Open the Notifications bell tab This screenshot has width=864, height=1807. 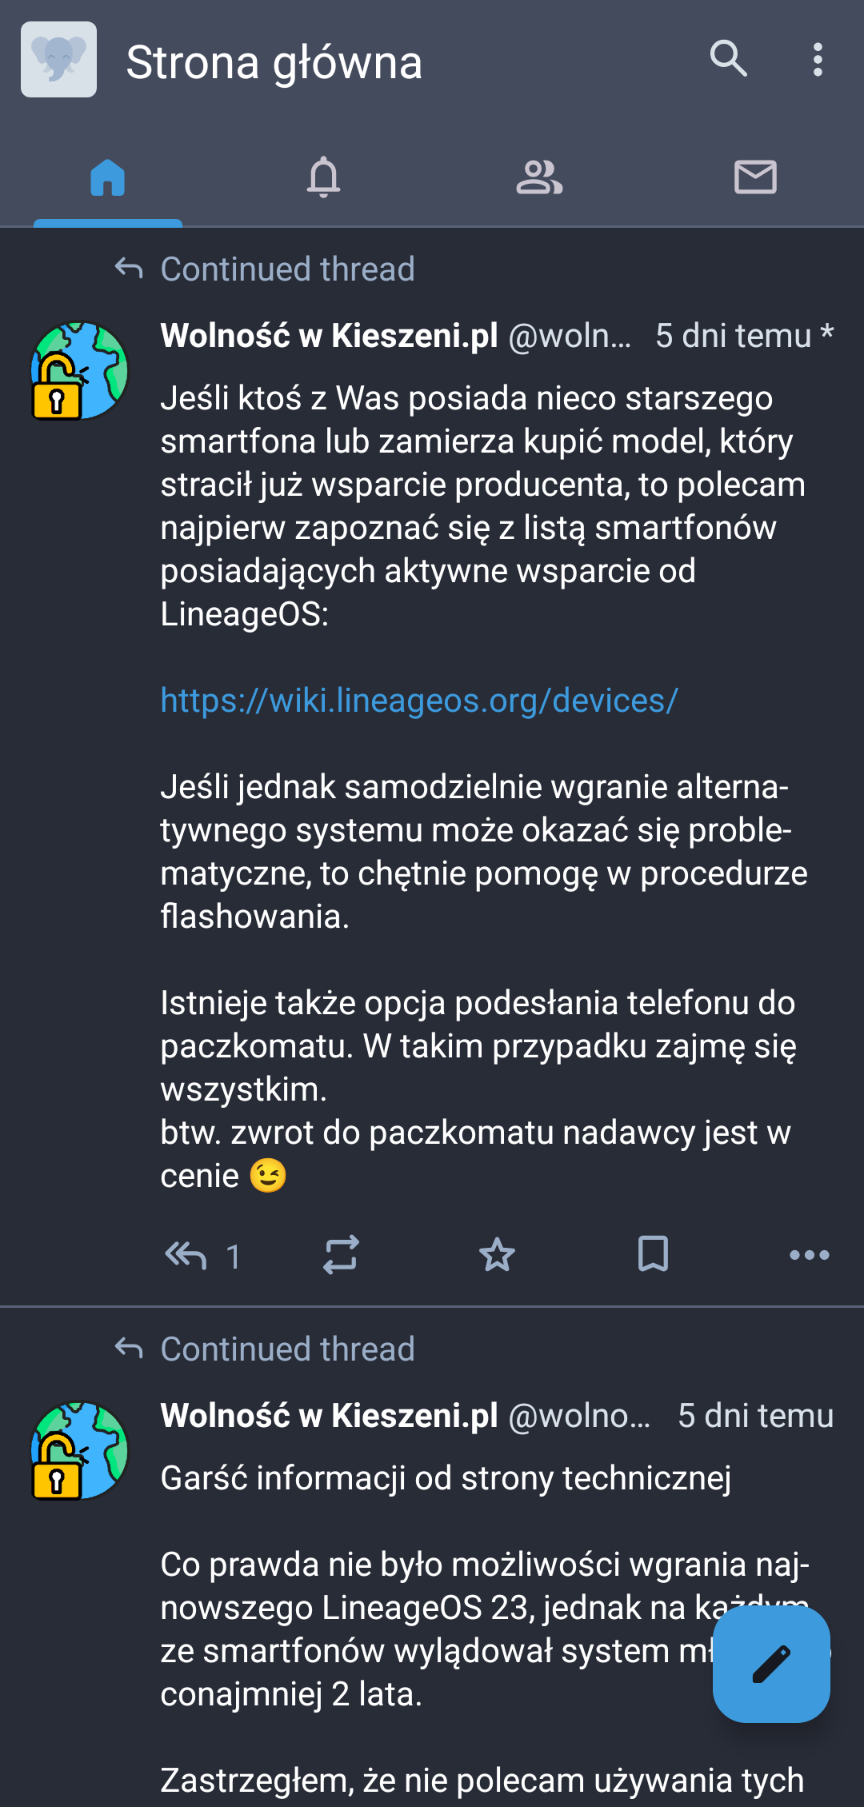(323, 178)
